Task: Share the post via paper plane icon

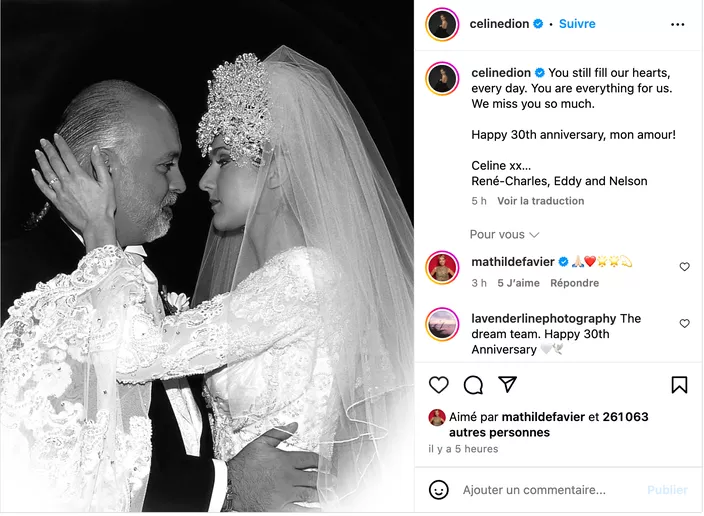Action: 507,384
